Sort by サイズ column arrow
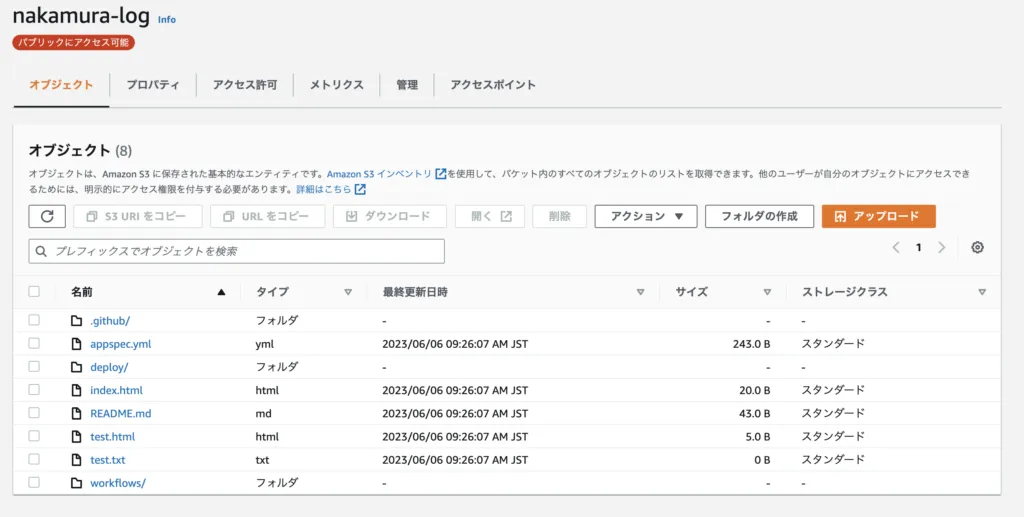 [767, 292]
